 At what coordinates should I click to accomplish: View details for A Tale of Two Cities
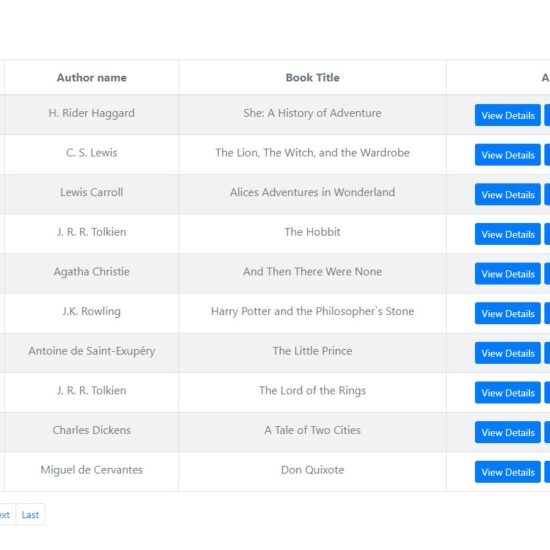click(x=508, y=432)
